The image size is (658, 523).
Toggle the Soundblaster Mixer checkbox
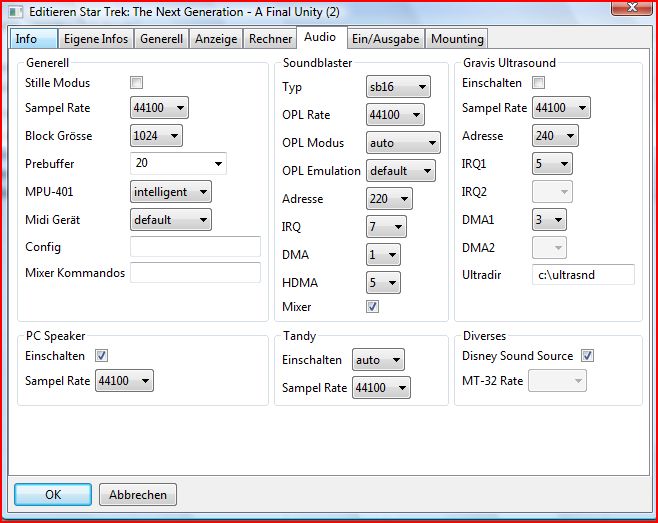[373, 307]
